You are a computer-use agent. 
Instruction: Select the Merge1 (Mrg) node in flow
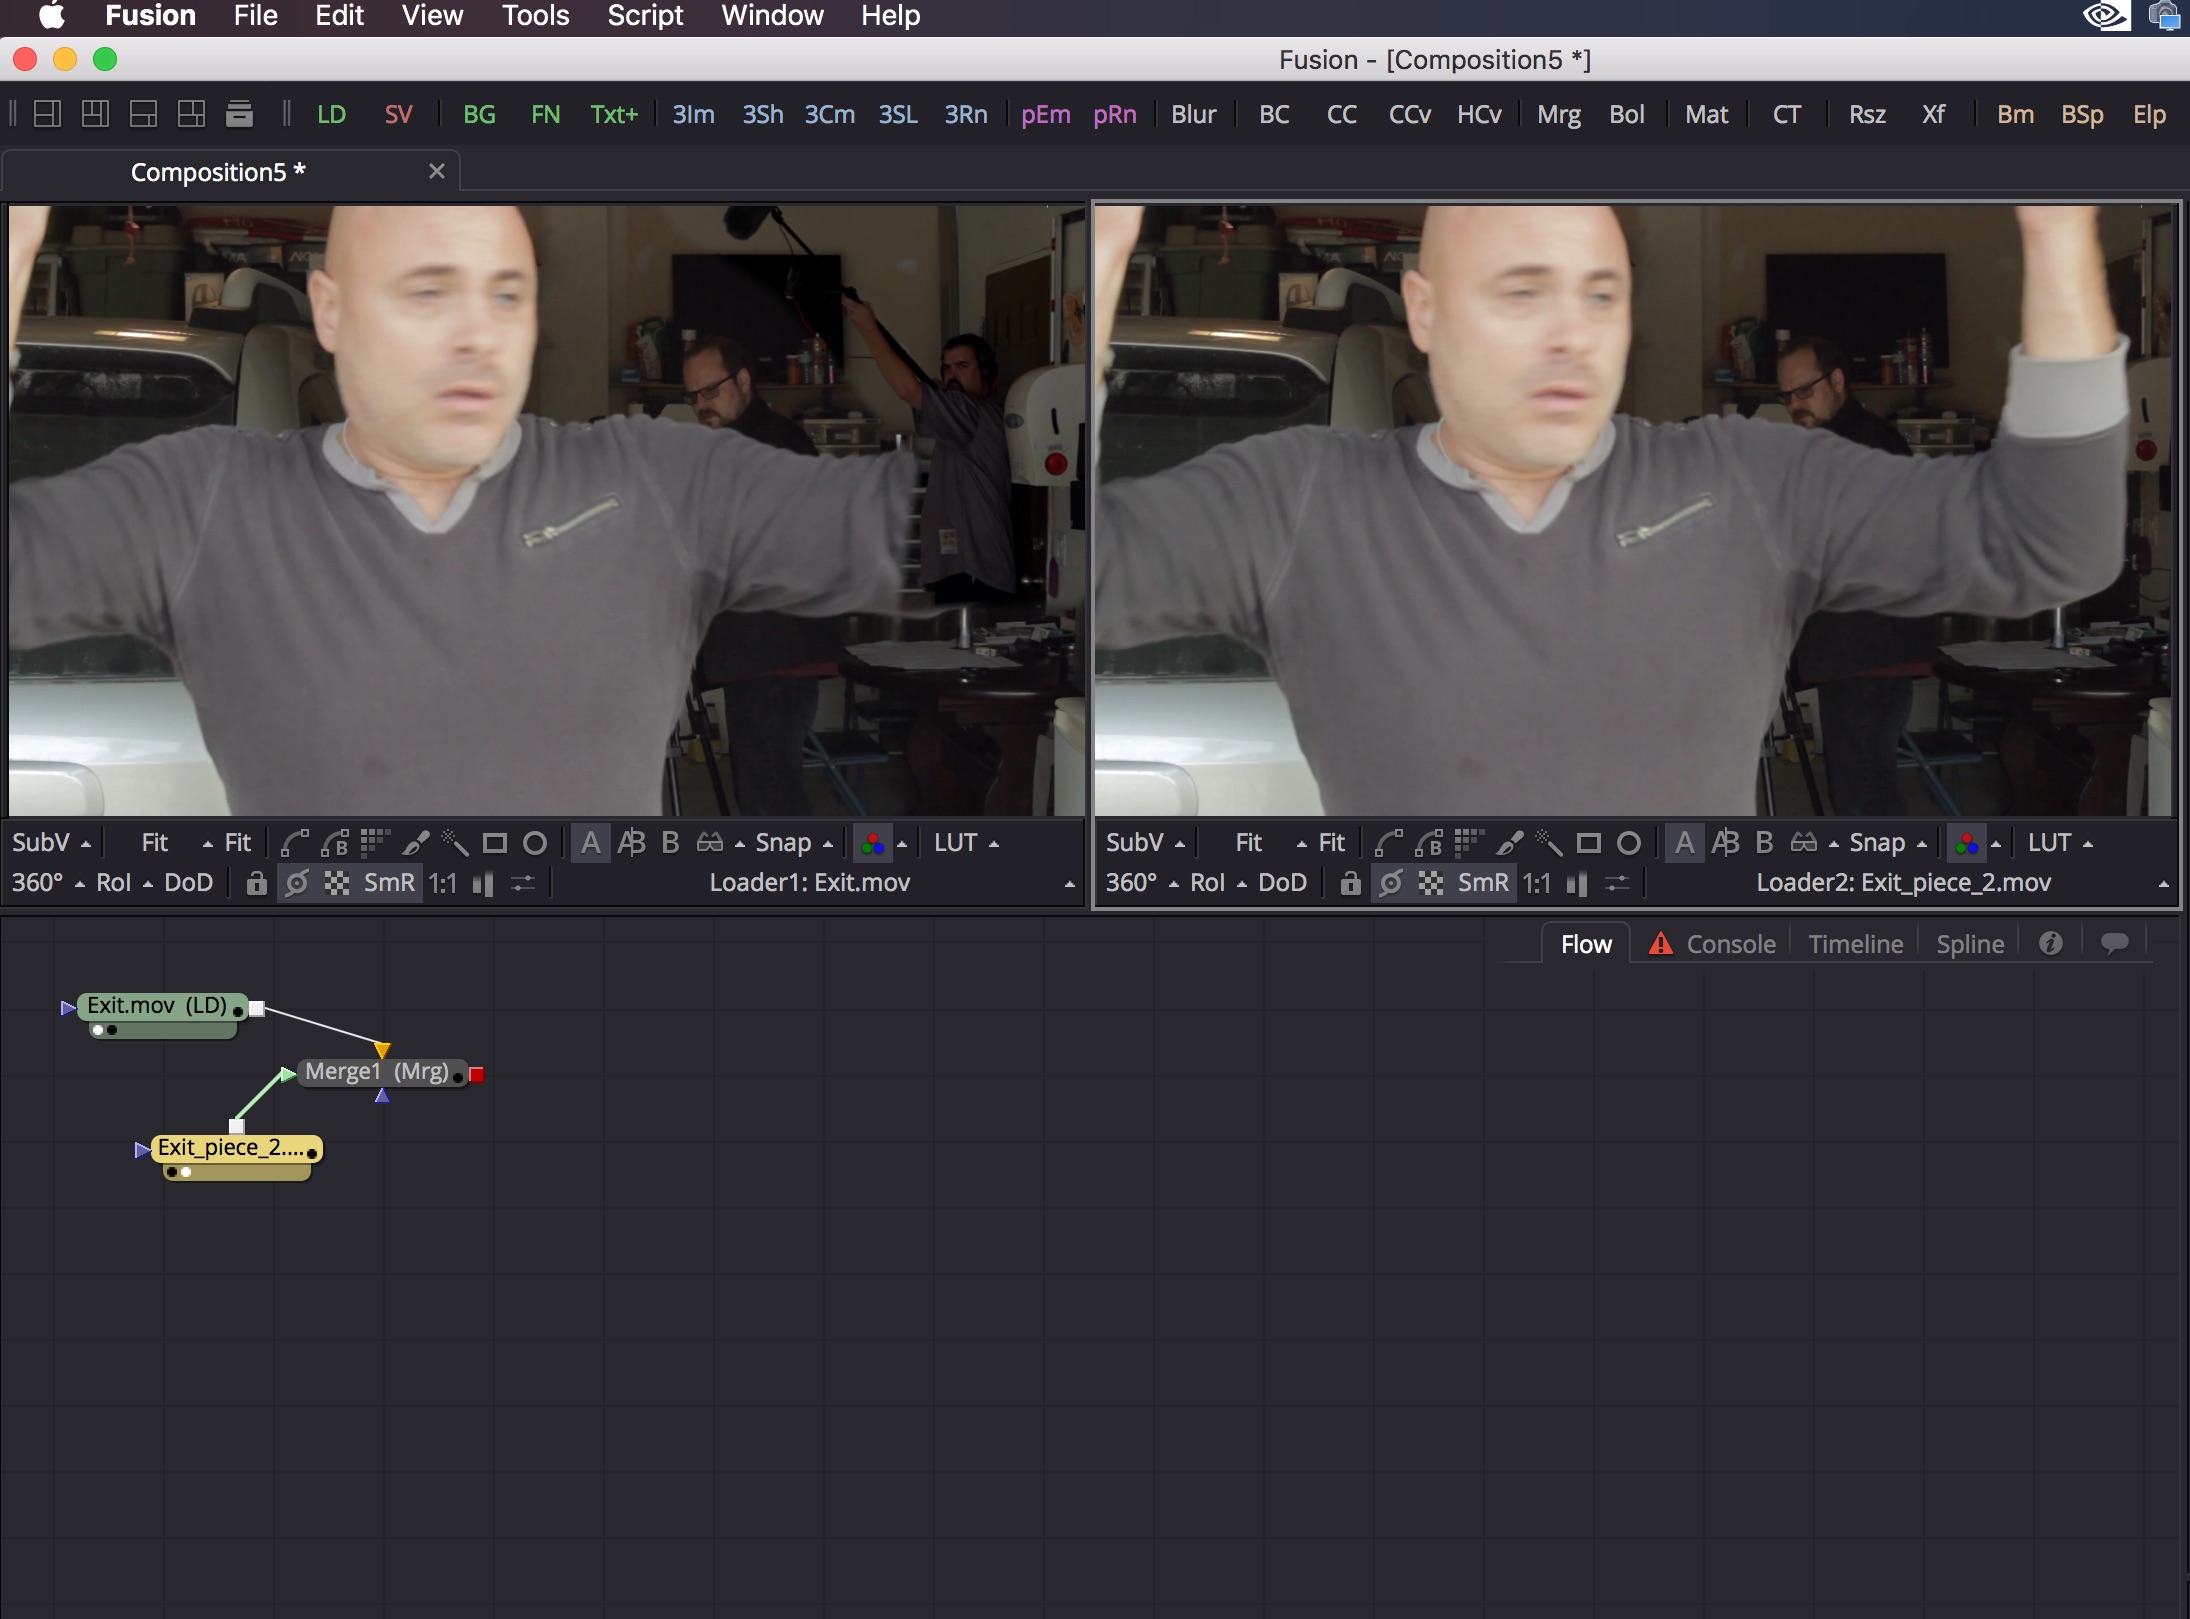click(383, 1072)
